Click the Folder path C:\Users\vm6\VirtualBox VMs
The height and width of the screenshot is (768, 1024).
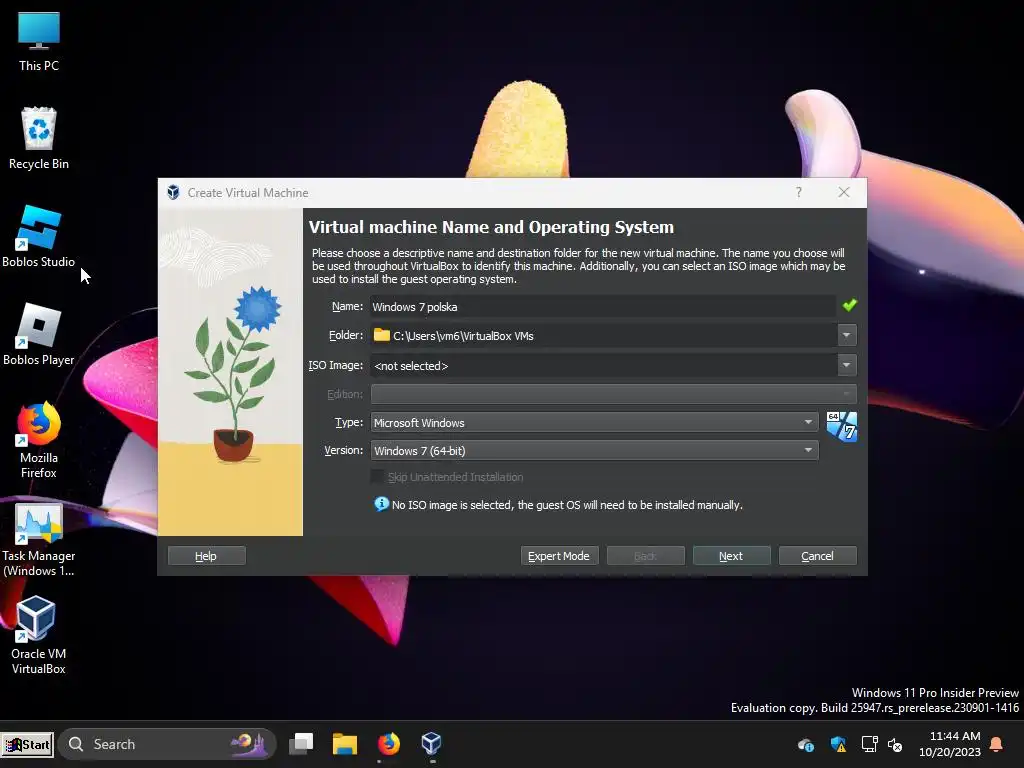tap(463, 336)
